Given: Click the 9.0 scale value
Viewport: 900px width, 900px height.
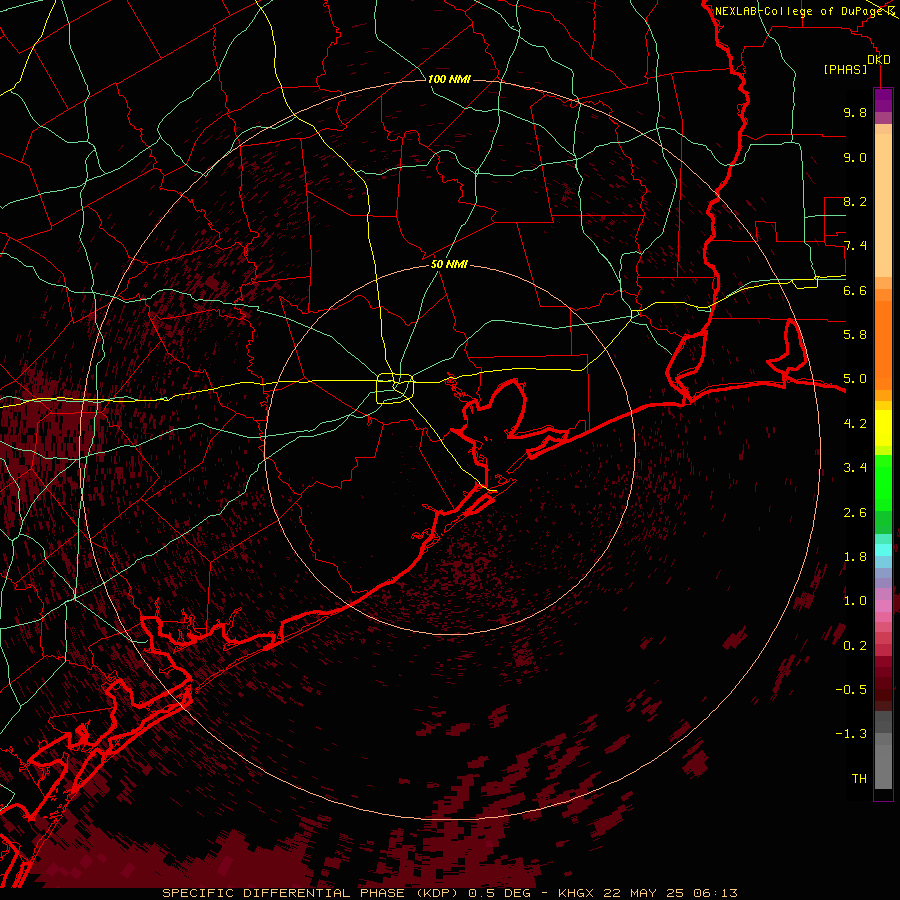Looking at the screenshot, I should pos(855,157).
